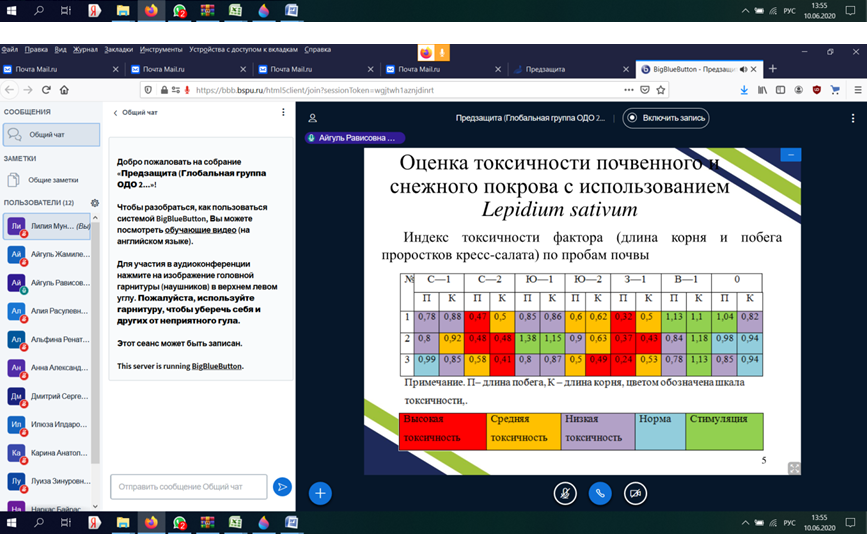Open Excel from the bottom taskbar
This screenshot has width=867, height=535.
pos(236,522)
